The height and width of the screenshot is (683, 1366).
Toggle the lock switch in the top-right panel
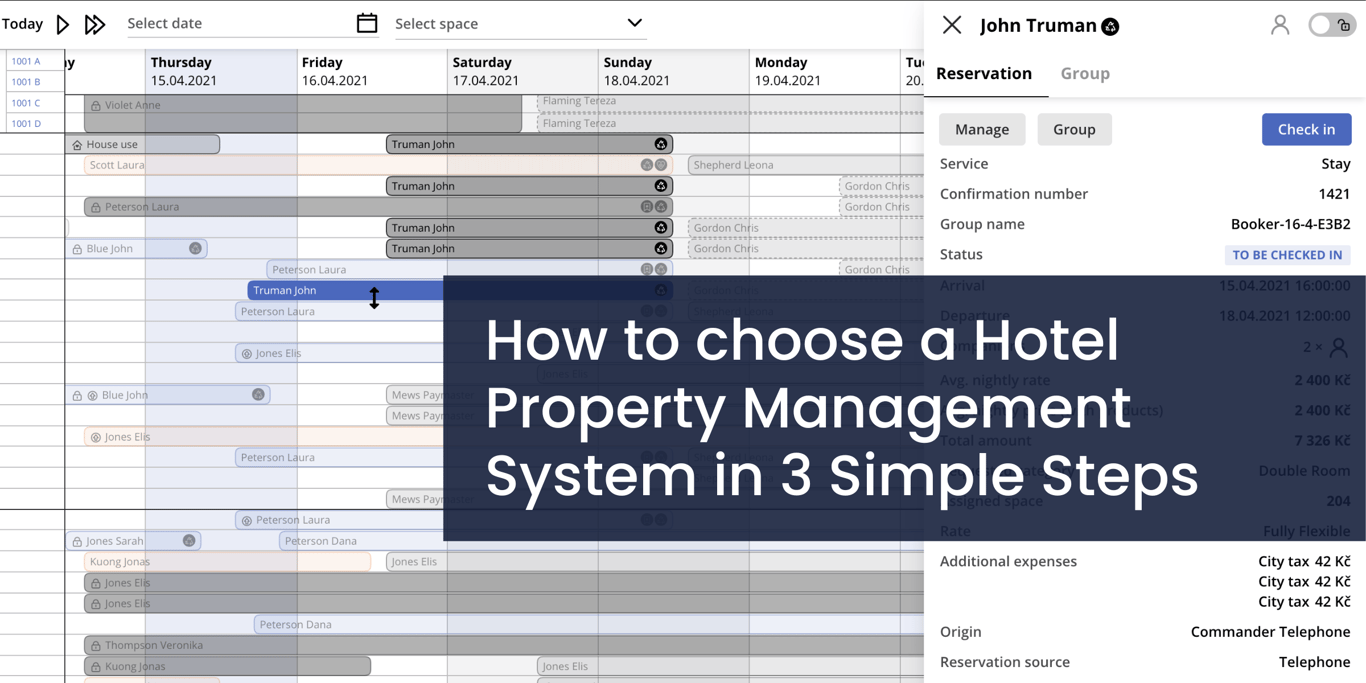point(1332,25)
